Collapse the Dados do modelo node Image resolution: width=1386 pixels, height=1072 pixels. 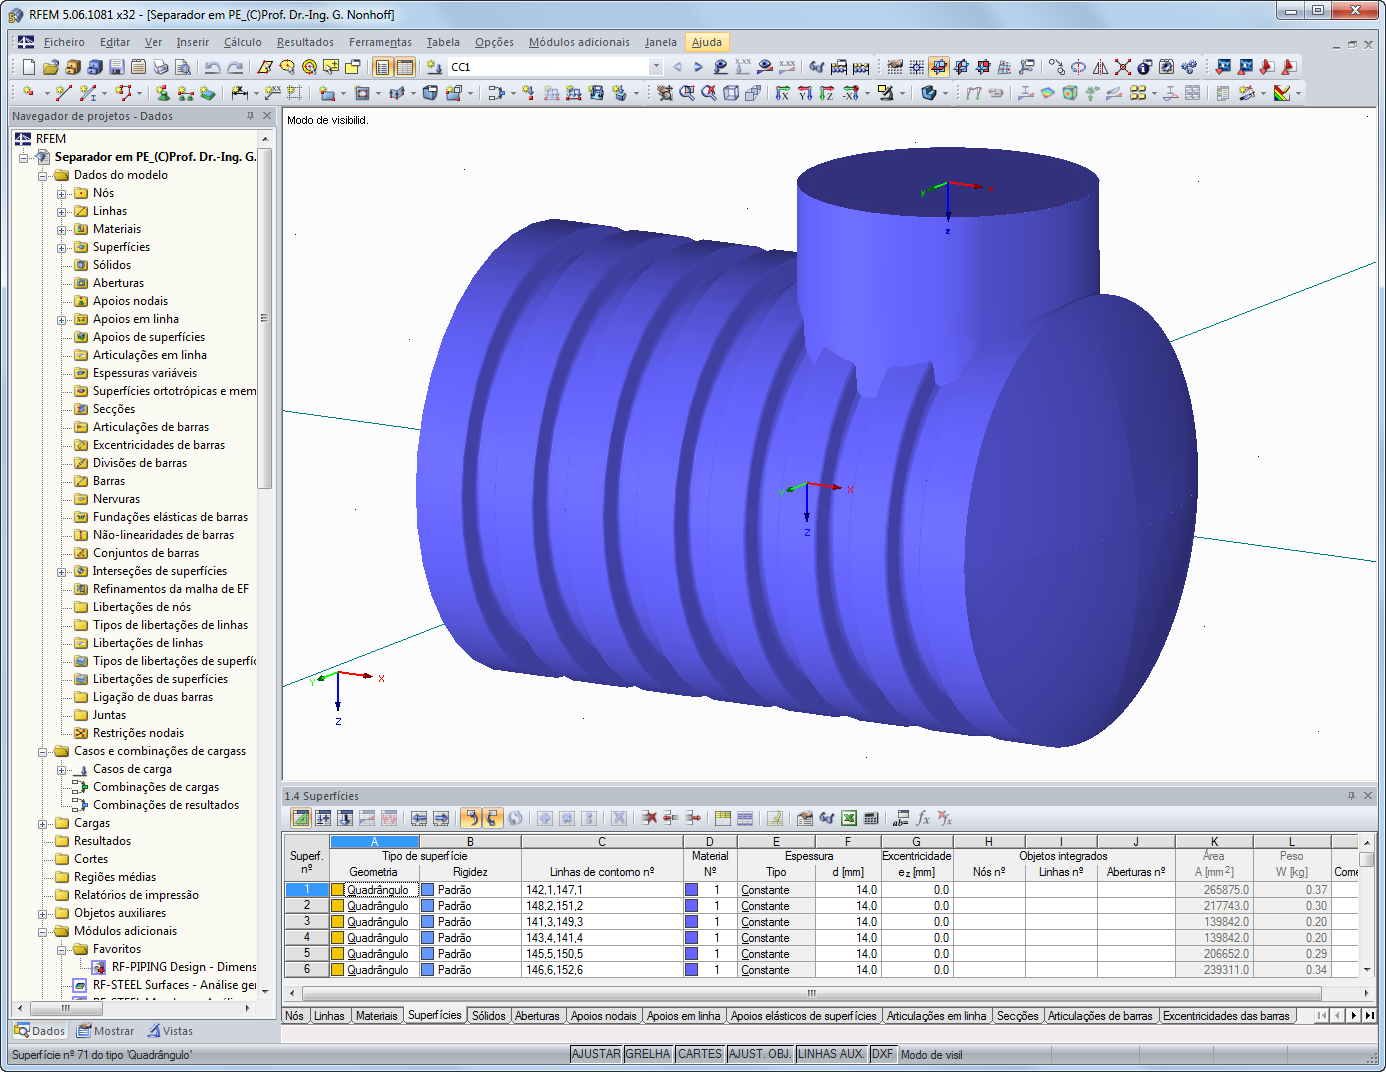click(43, 176)
